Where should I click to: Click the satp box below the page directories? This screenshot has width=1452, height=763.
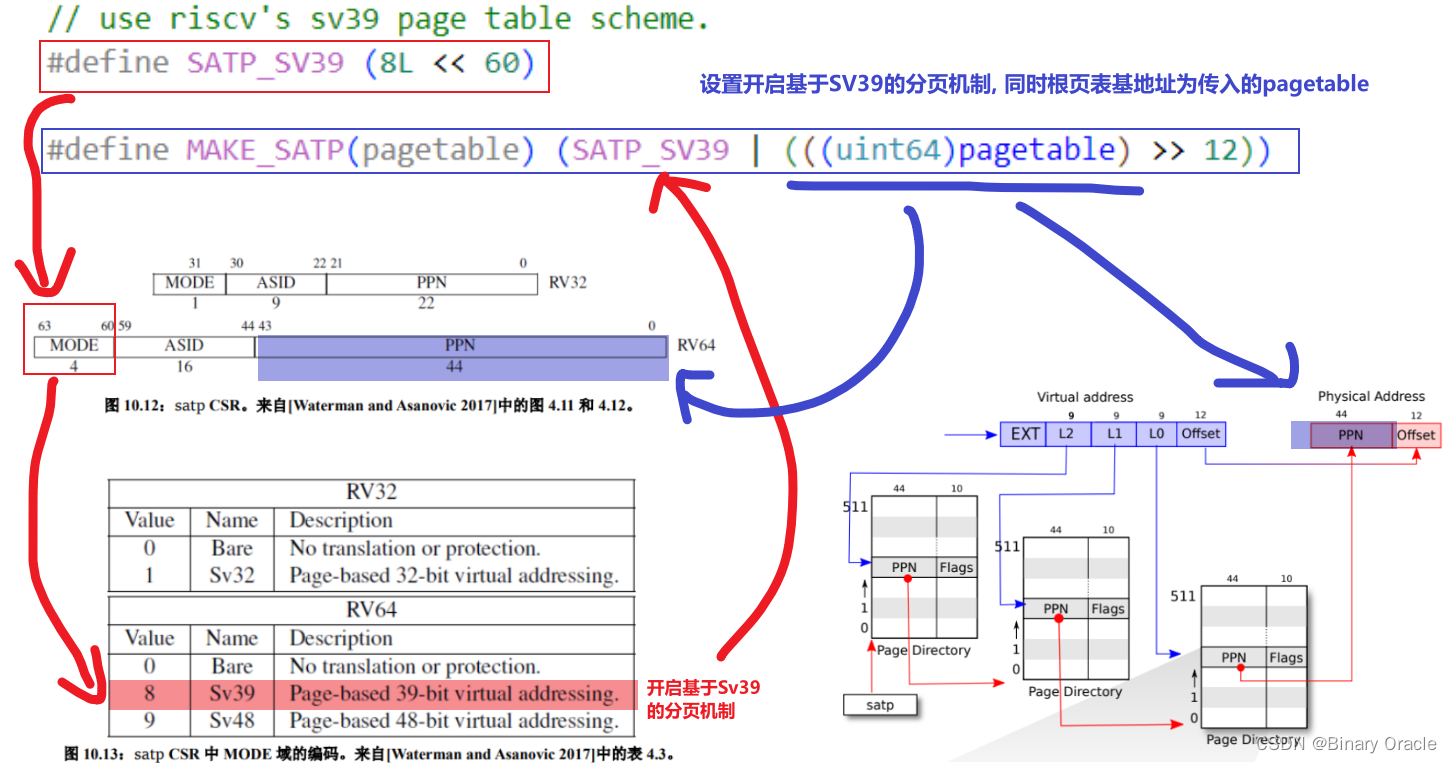(x=880, y=705)
